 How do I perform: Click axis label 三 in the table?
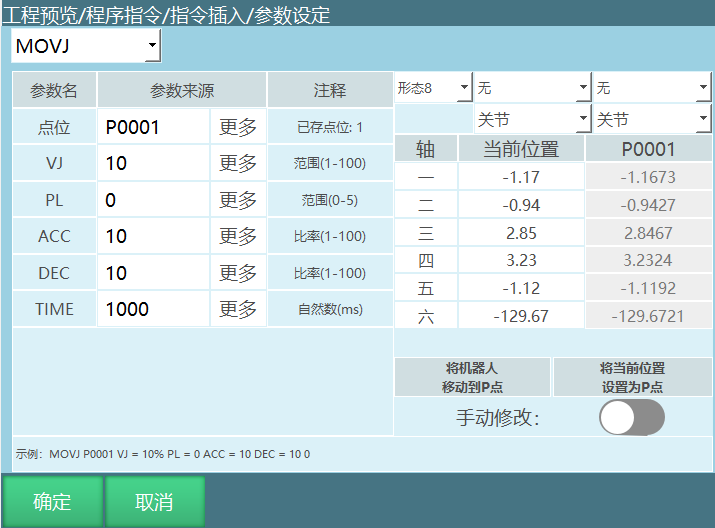pos(425,233)
